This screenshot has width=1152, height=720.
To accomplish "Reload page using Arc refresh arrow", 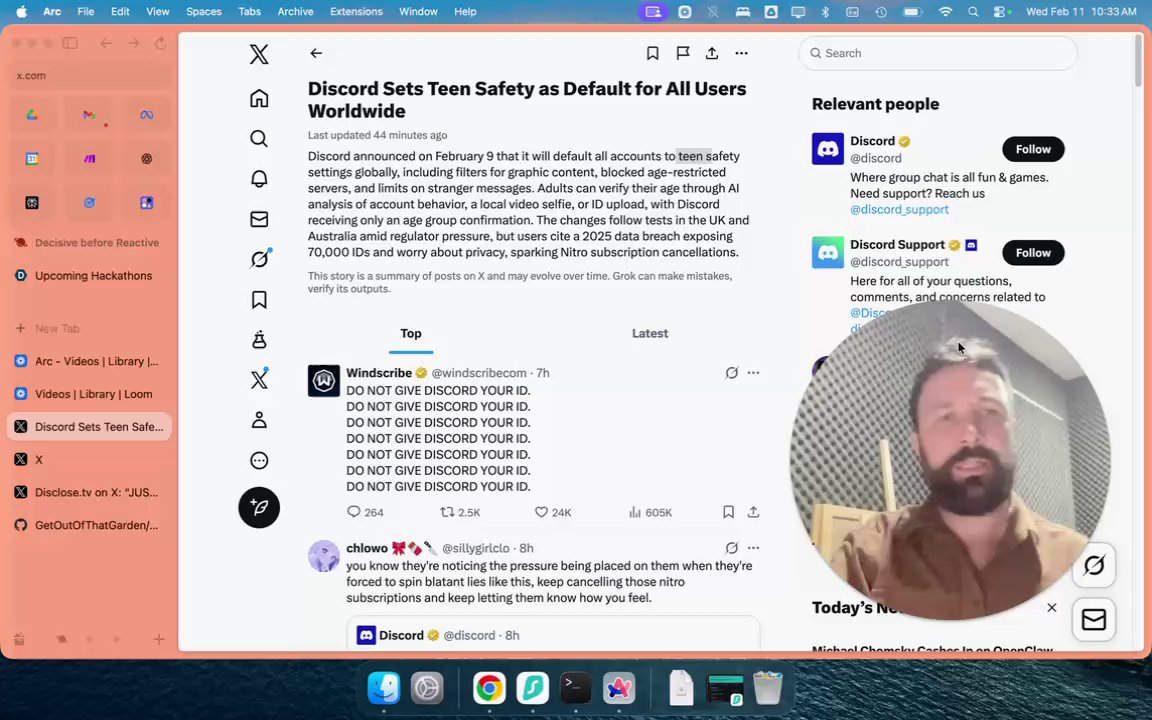I will tap(160, 43).
